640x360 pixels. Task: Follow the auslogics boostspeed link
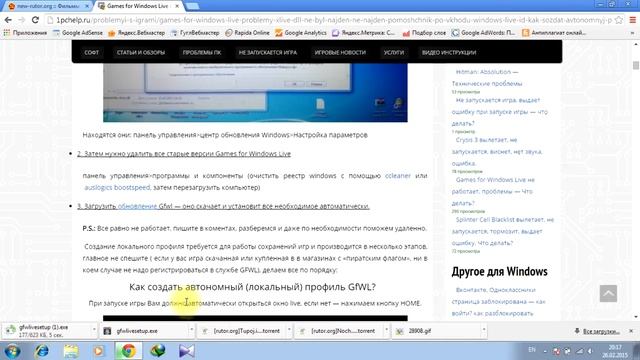(117, 187)
